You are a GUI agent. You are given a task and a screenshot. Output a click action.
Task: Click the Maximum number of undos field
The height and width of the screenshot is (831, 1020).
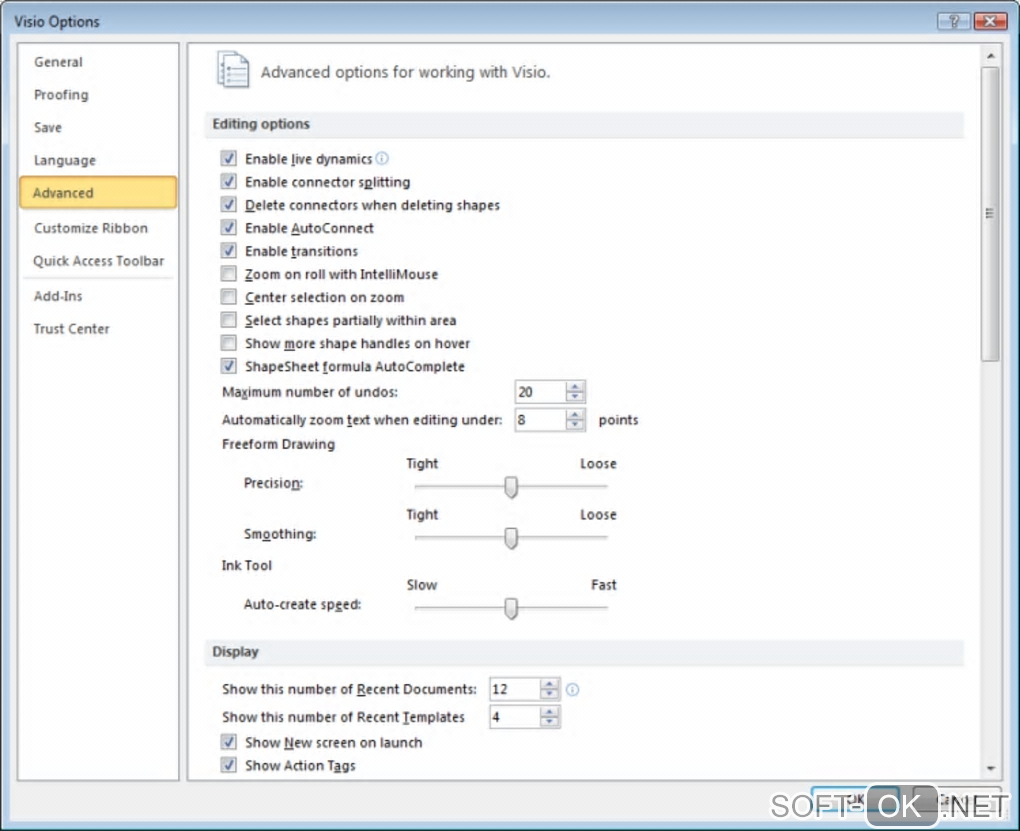(541, 392)
